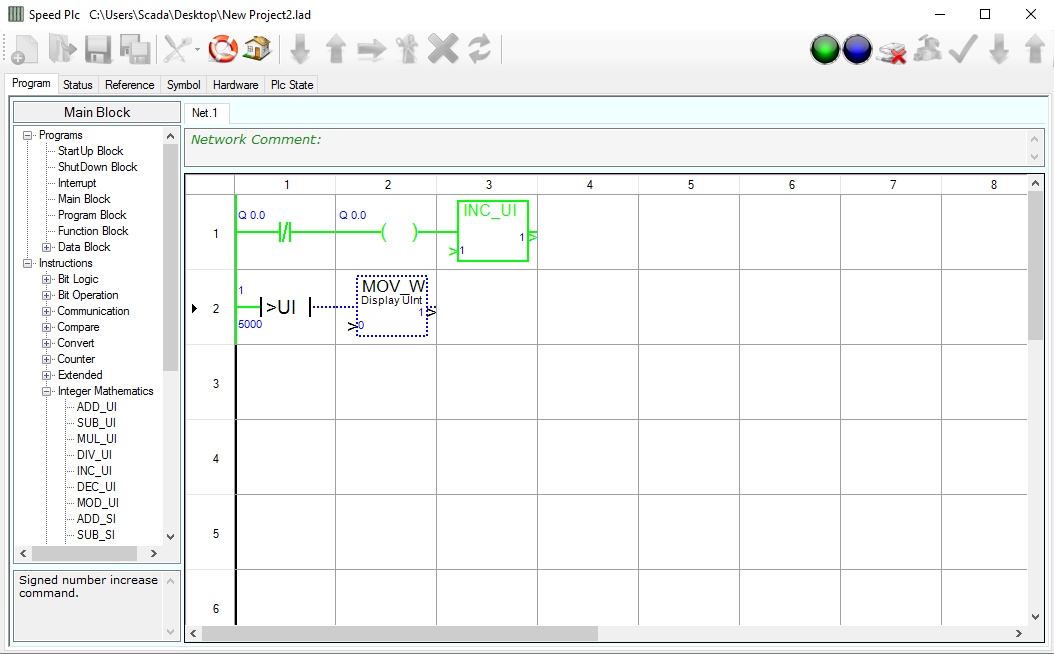Screen dimensions: 1054x654
Task: Select the MOV_W block in row 2
Action: (392, 306)
